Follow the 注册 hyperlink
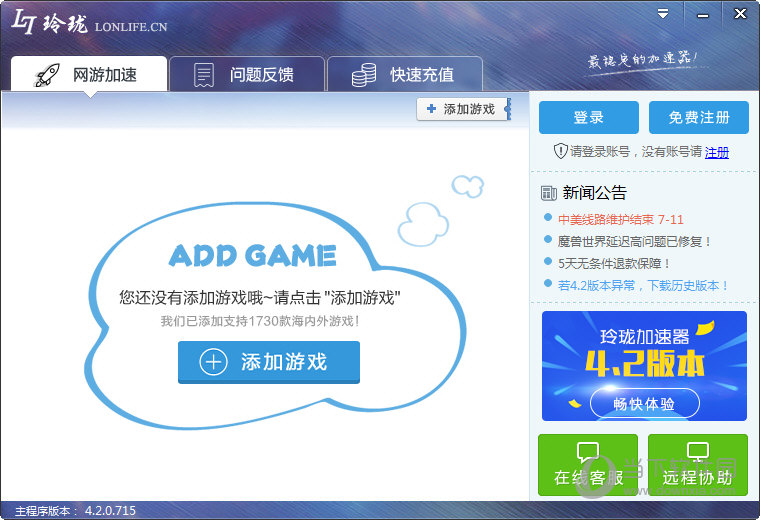Image resolution: width=760 pixels, height=520 pixels. 717,152
